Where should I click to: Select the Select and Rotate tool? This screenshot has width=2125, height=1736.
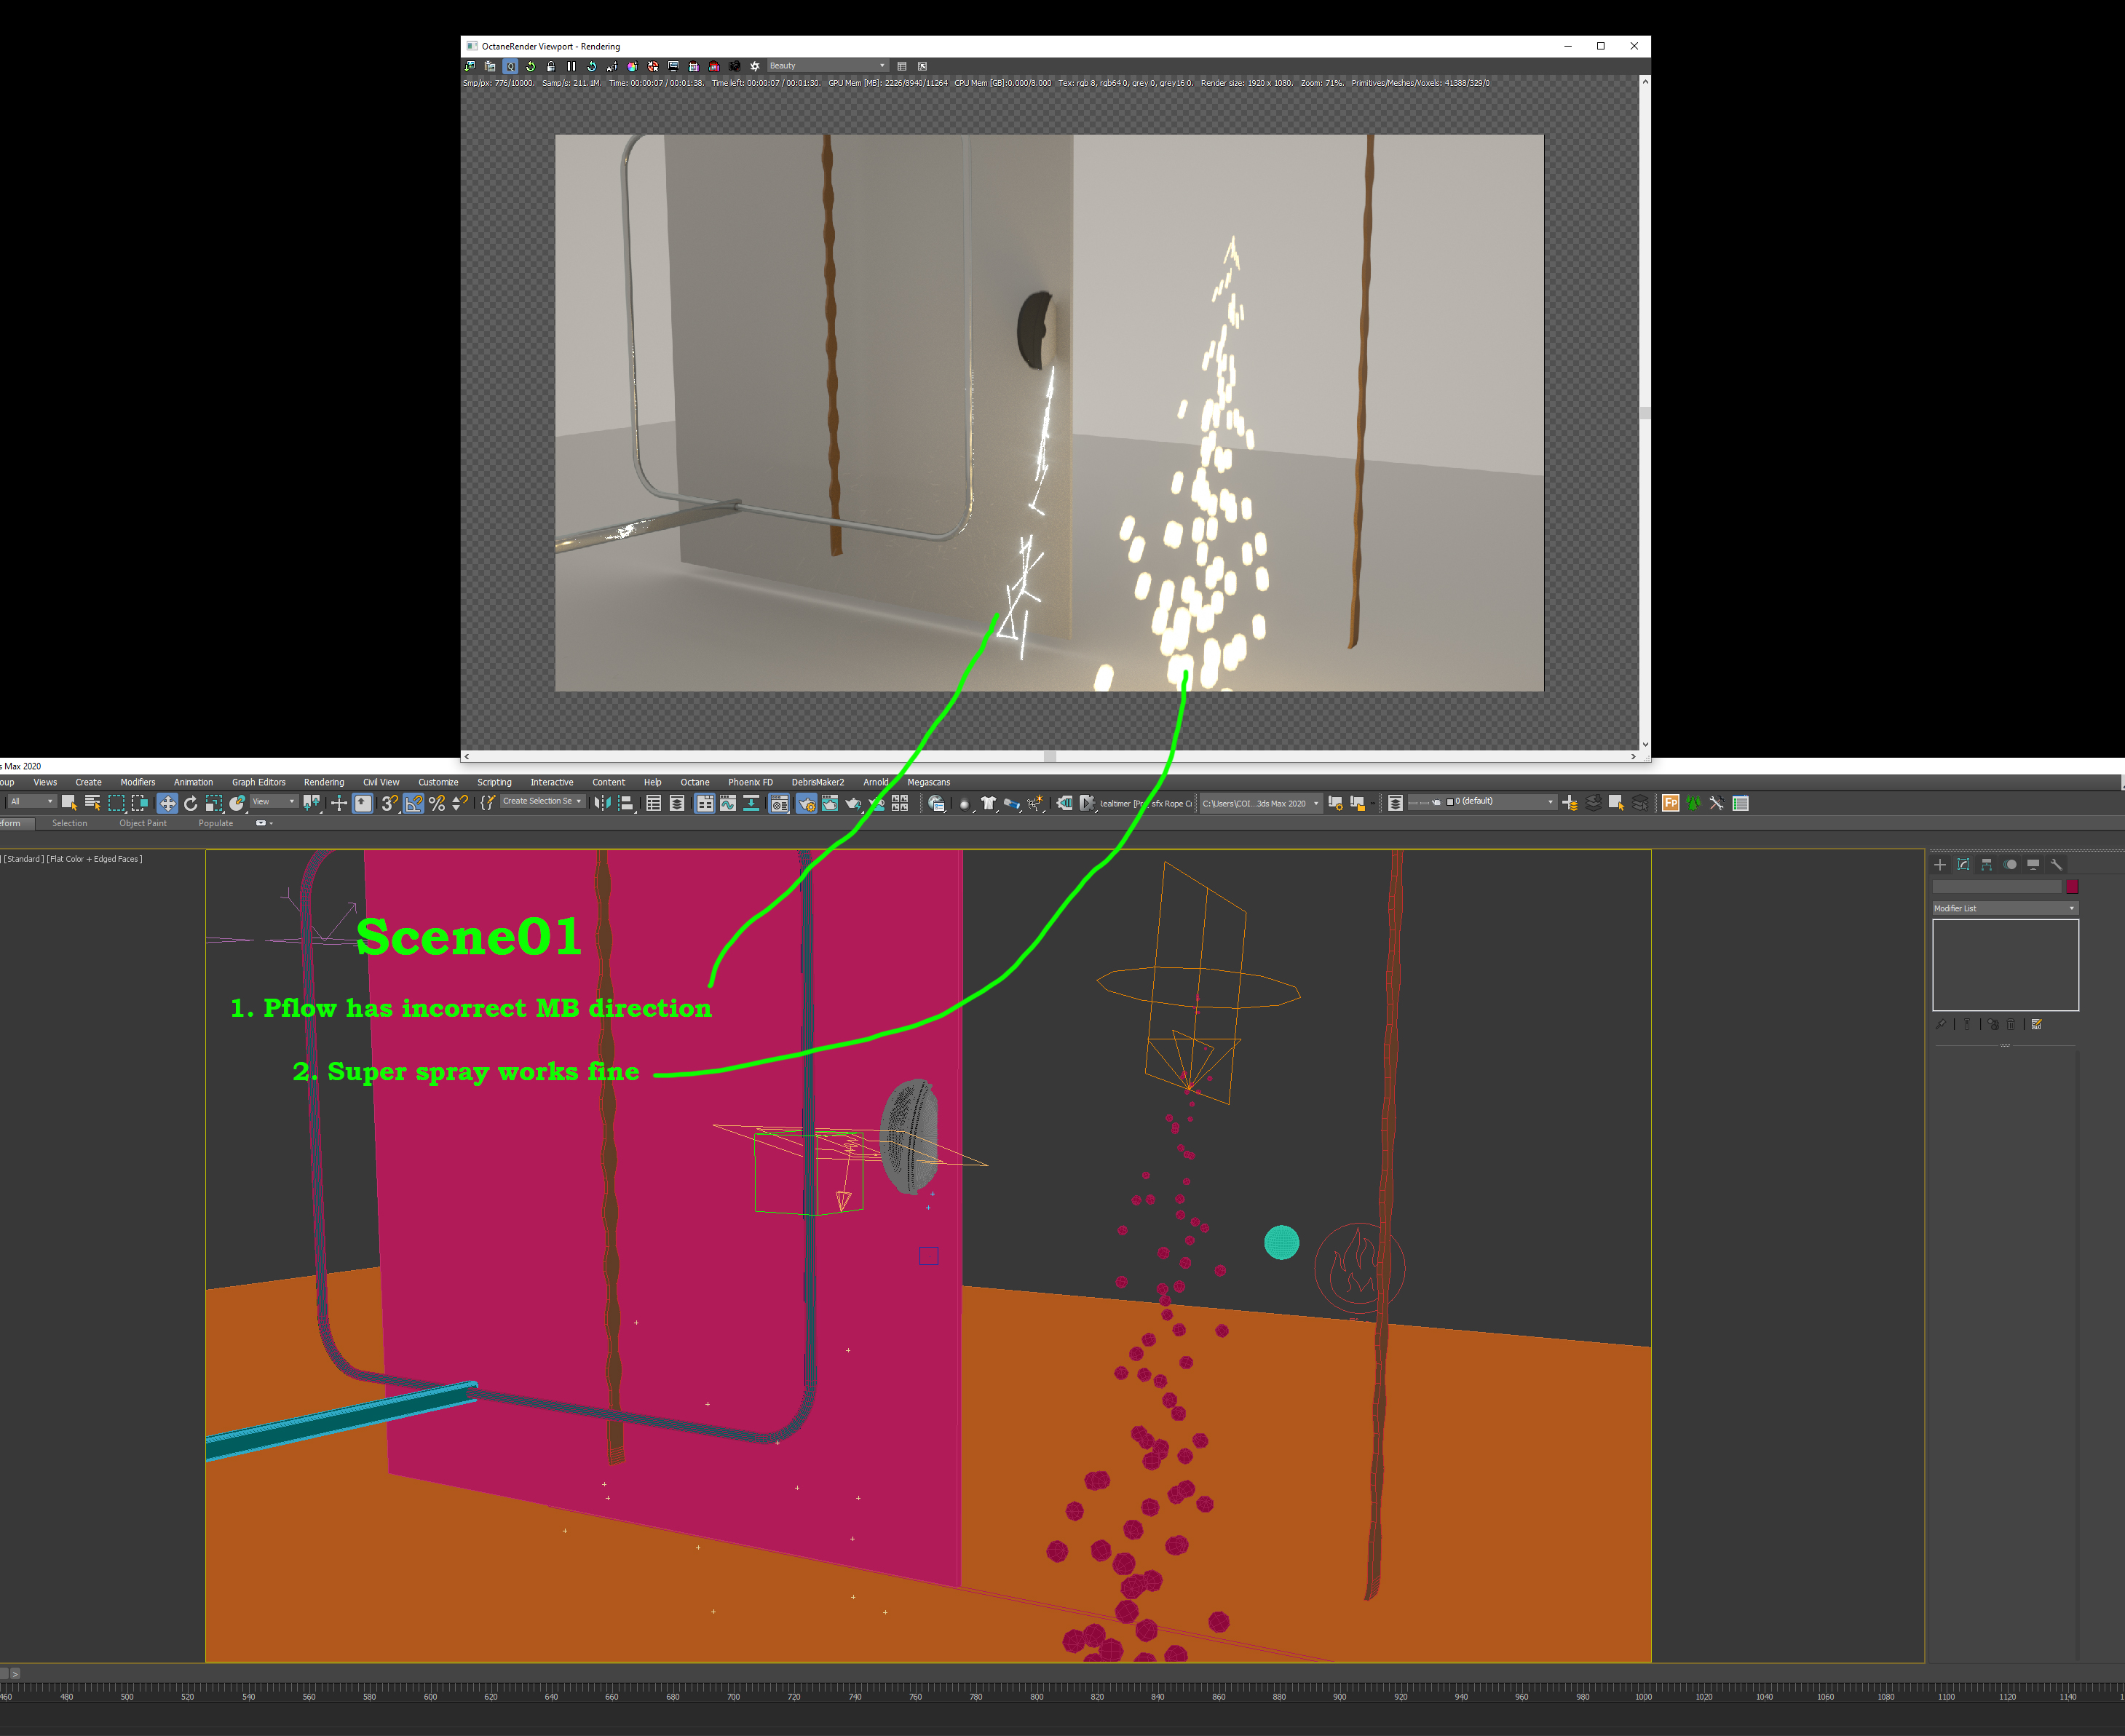190,803
